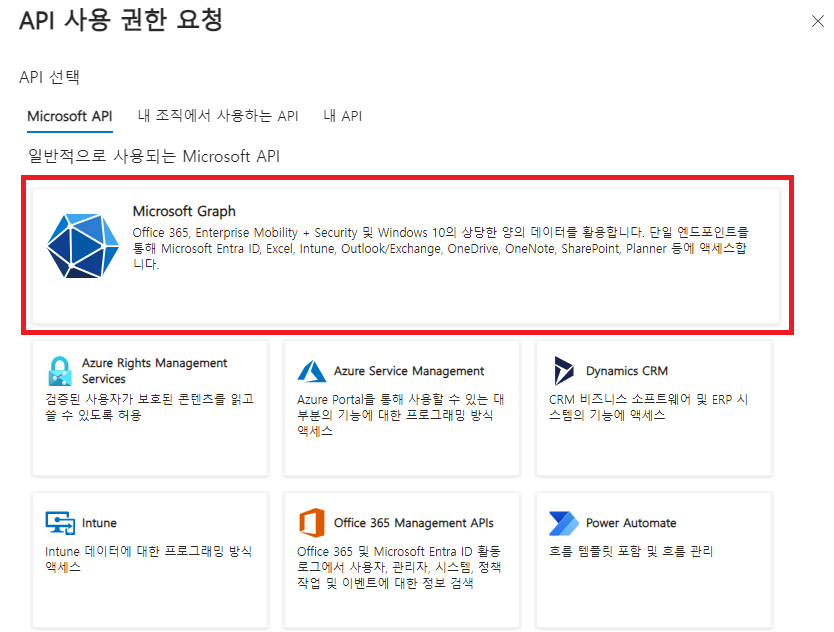Switch to the Microsoft API tab

[70, 116]
